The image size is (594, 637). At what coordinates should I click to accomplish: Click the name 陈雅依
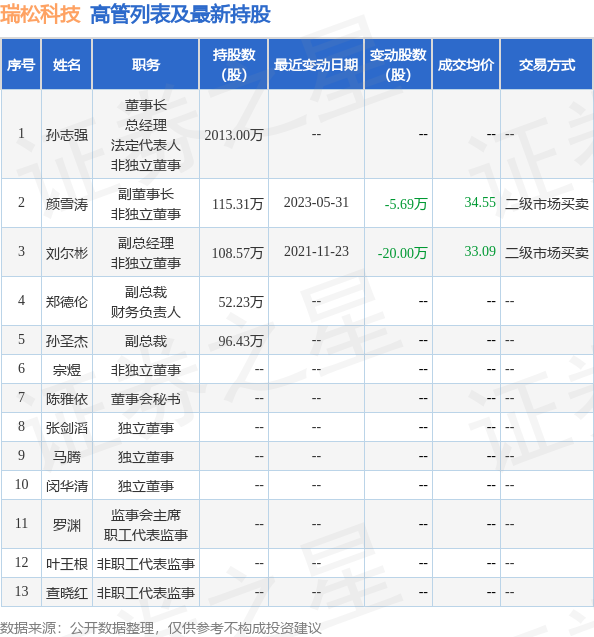pyautogui.click(x=67, y=399)
